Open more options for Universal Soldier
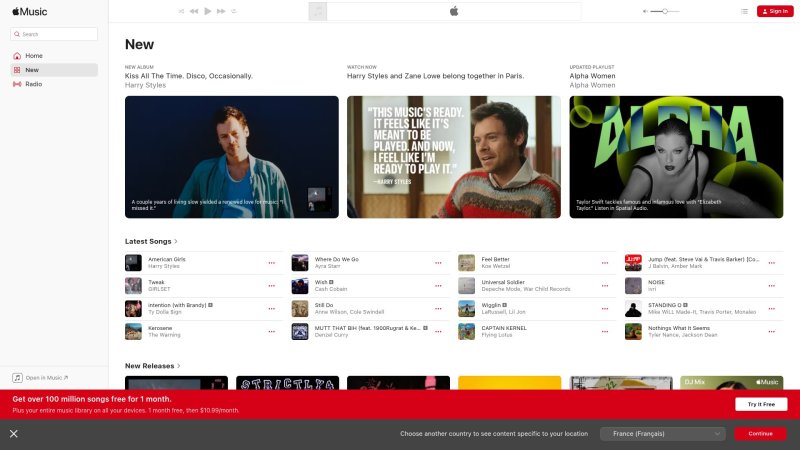This screenshot has width=800, height=450. coord(605,286)
